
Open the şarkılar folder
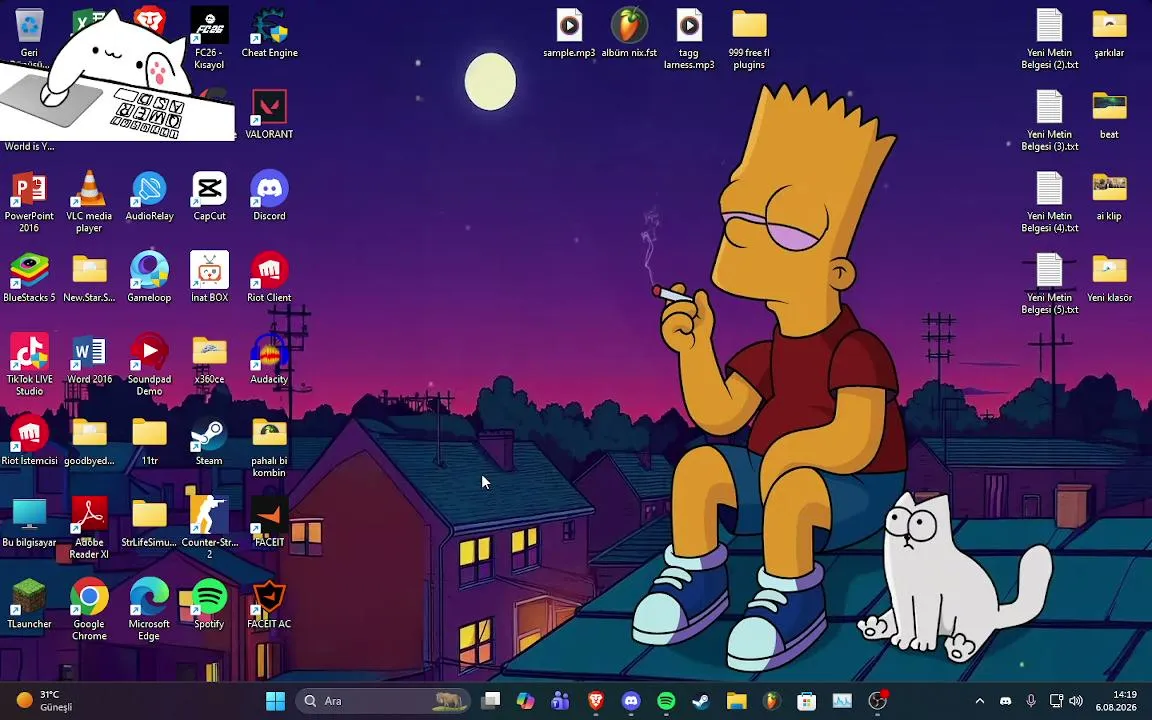[x=1109, y=33]
